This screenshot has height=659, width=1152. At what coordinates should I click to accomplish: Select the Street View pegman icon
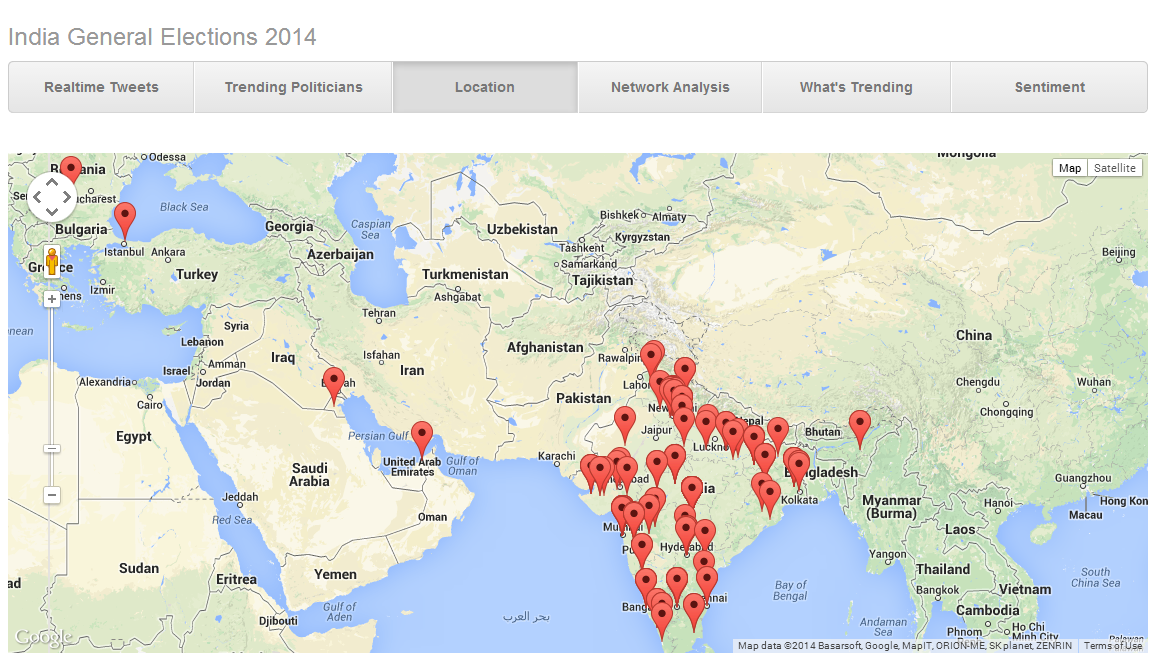tap(51, 262)
